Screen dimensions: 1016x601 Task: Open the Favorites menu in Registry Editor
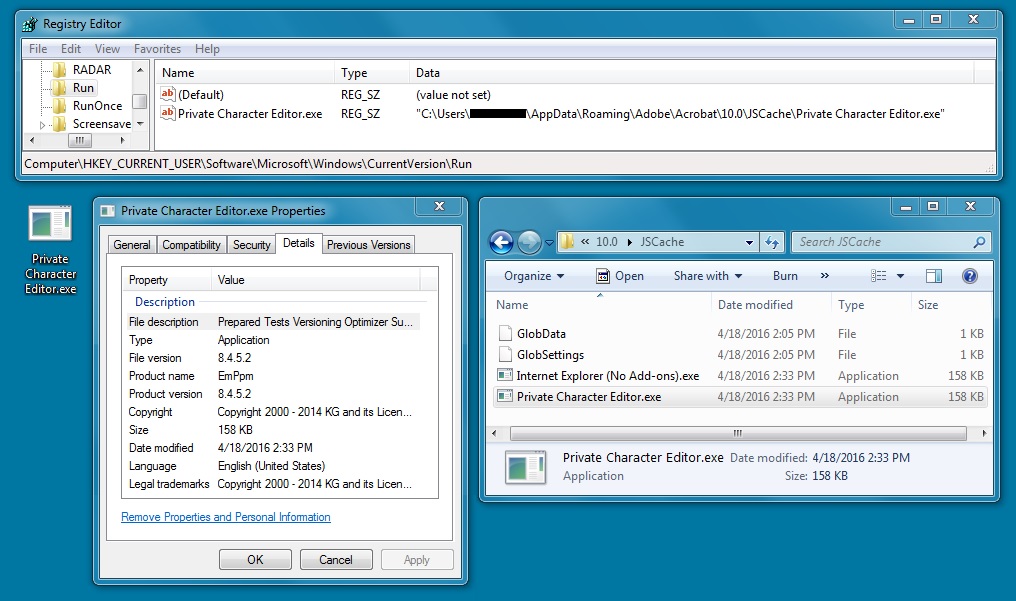pyautogui.click(x=157, y=48)
